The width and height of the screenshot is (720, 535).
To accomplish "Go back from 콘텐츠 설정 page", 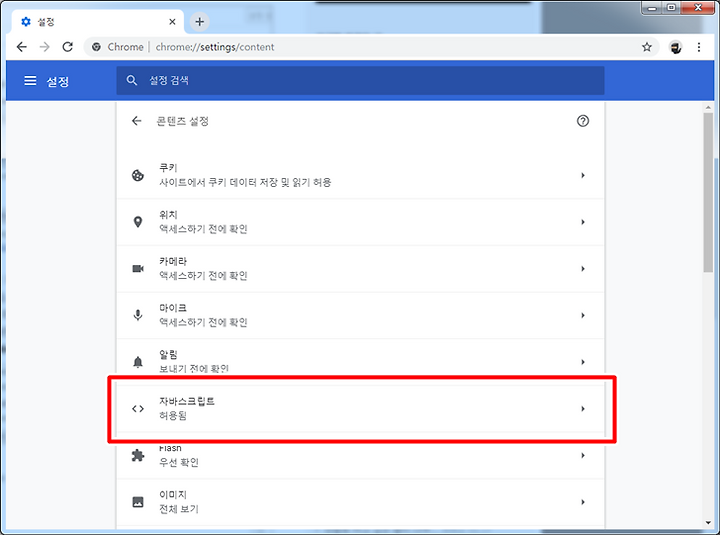I will click(136, 121).
